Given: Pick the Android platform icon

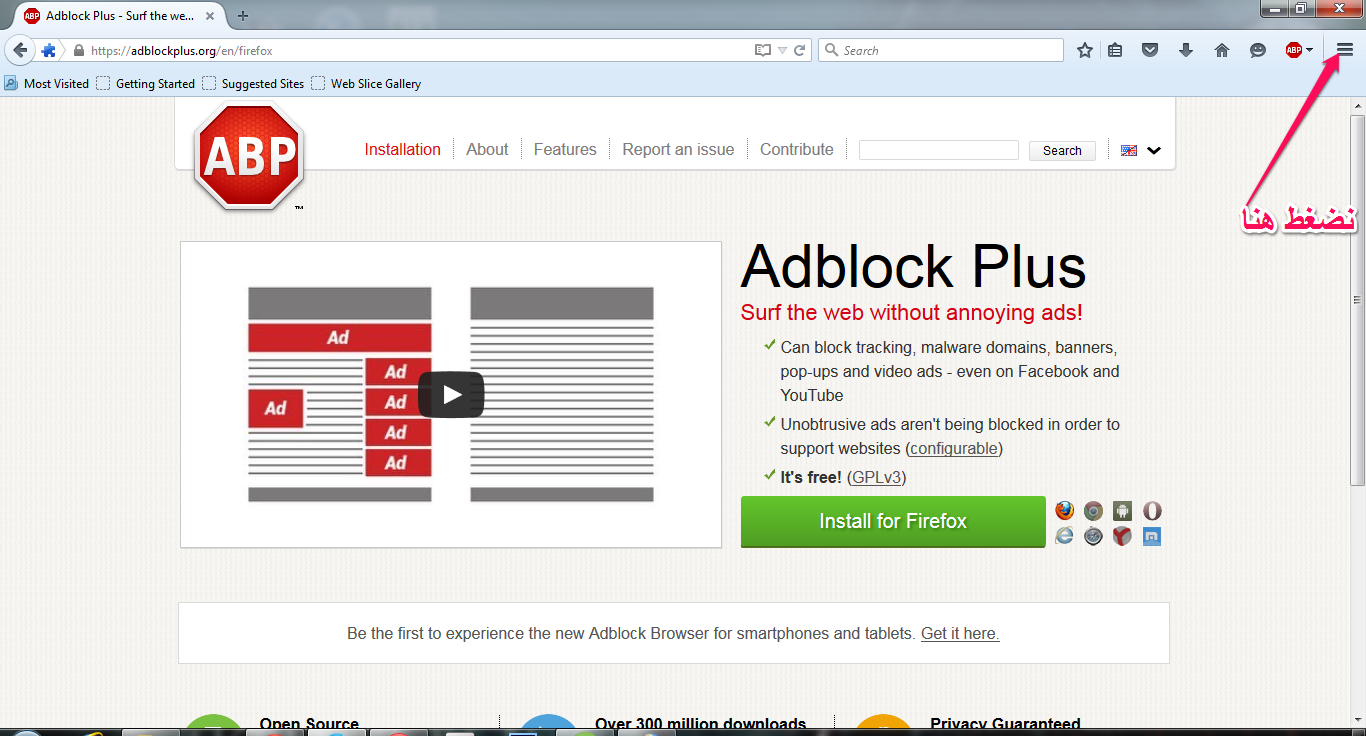Looking at the screenshot, I should click(x=1122, y=511).
